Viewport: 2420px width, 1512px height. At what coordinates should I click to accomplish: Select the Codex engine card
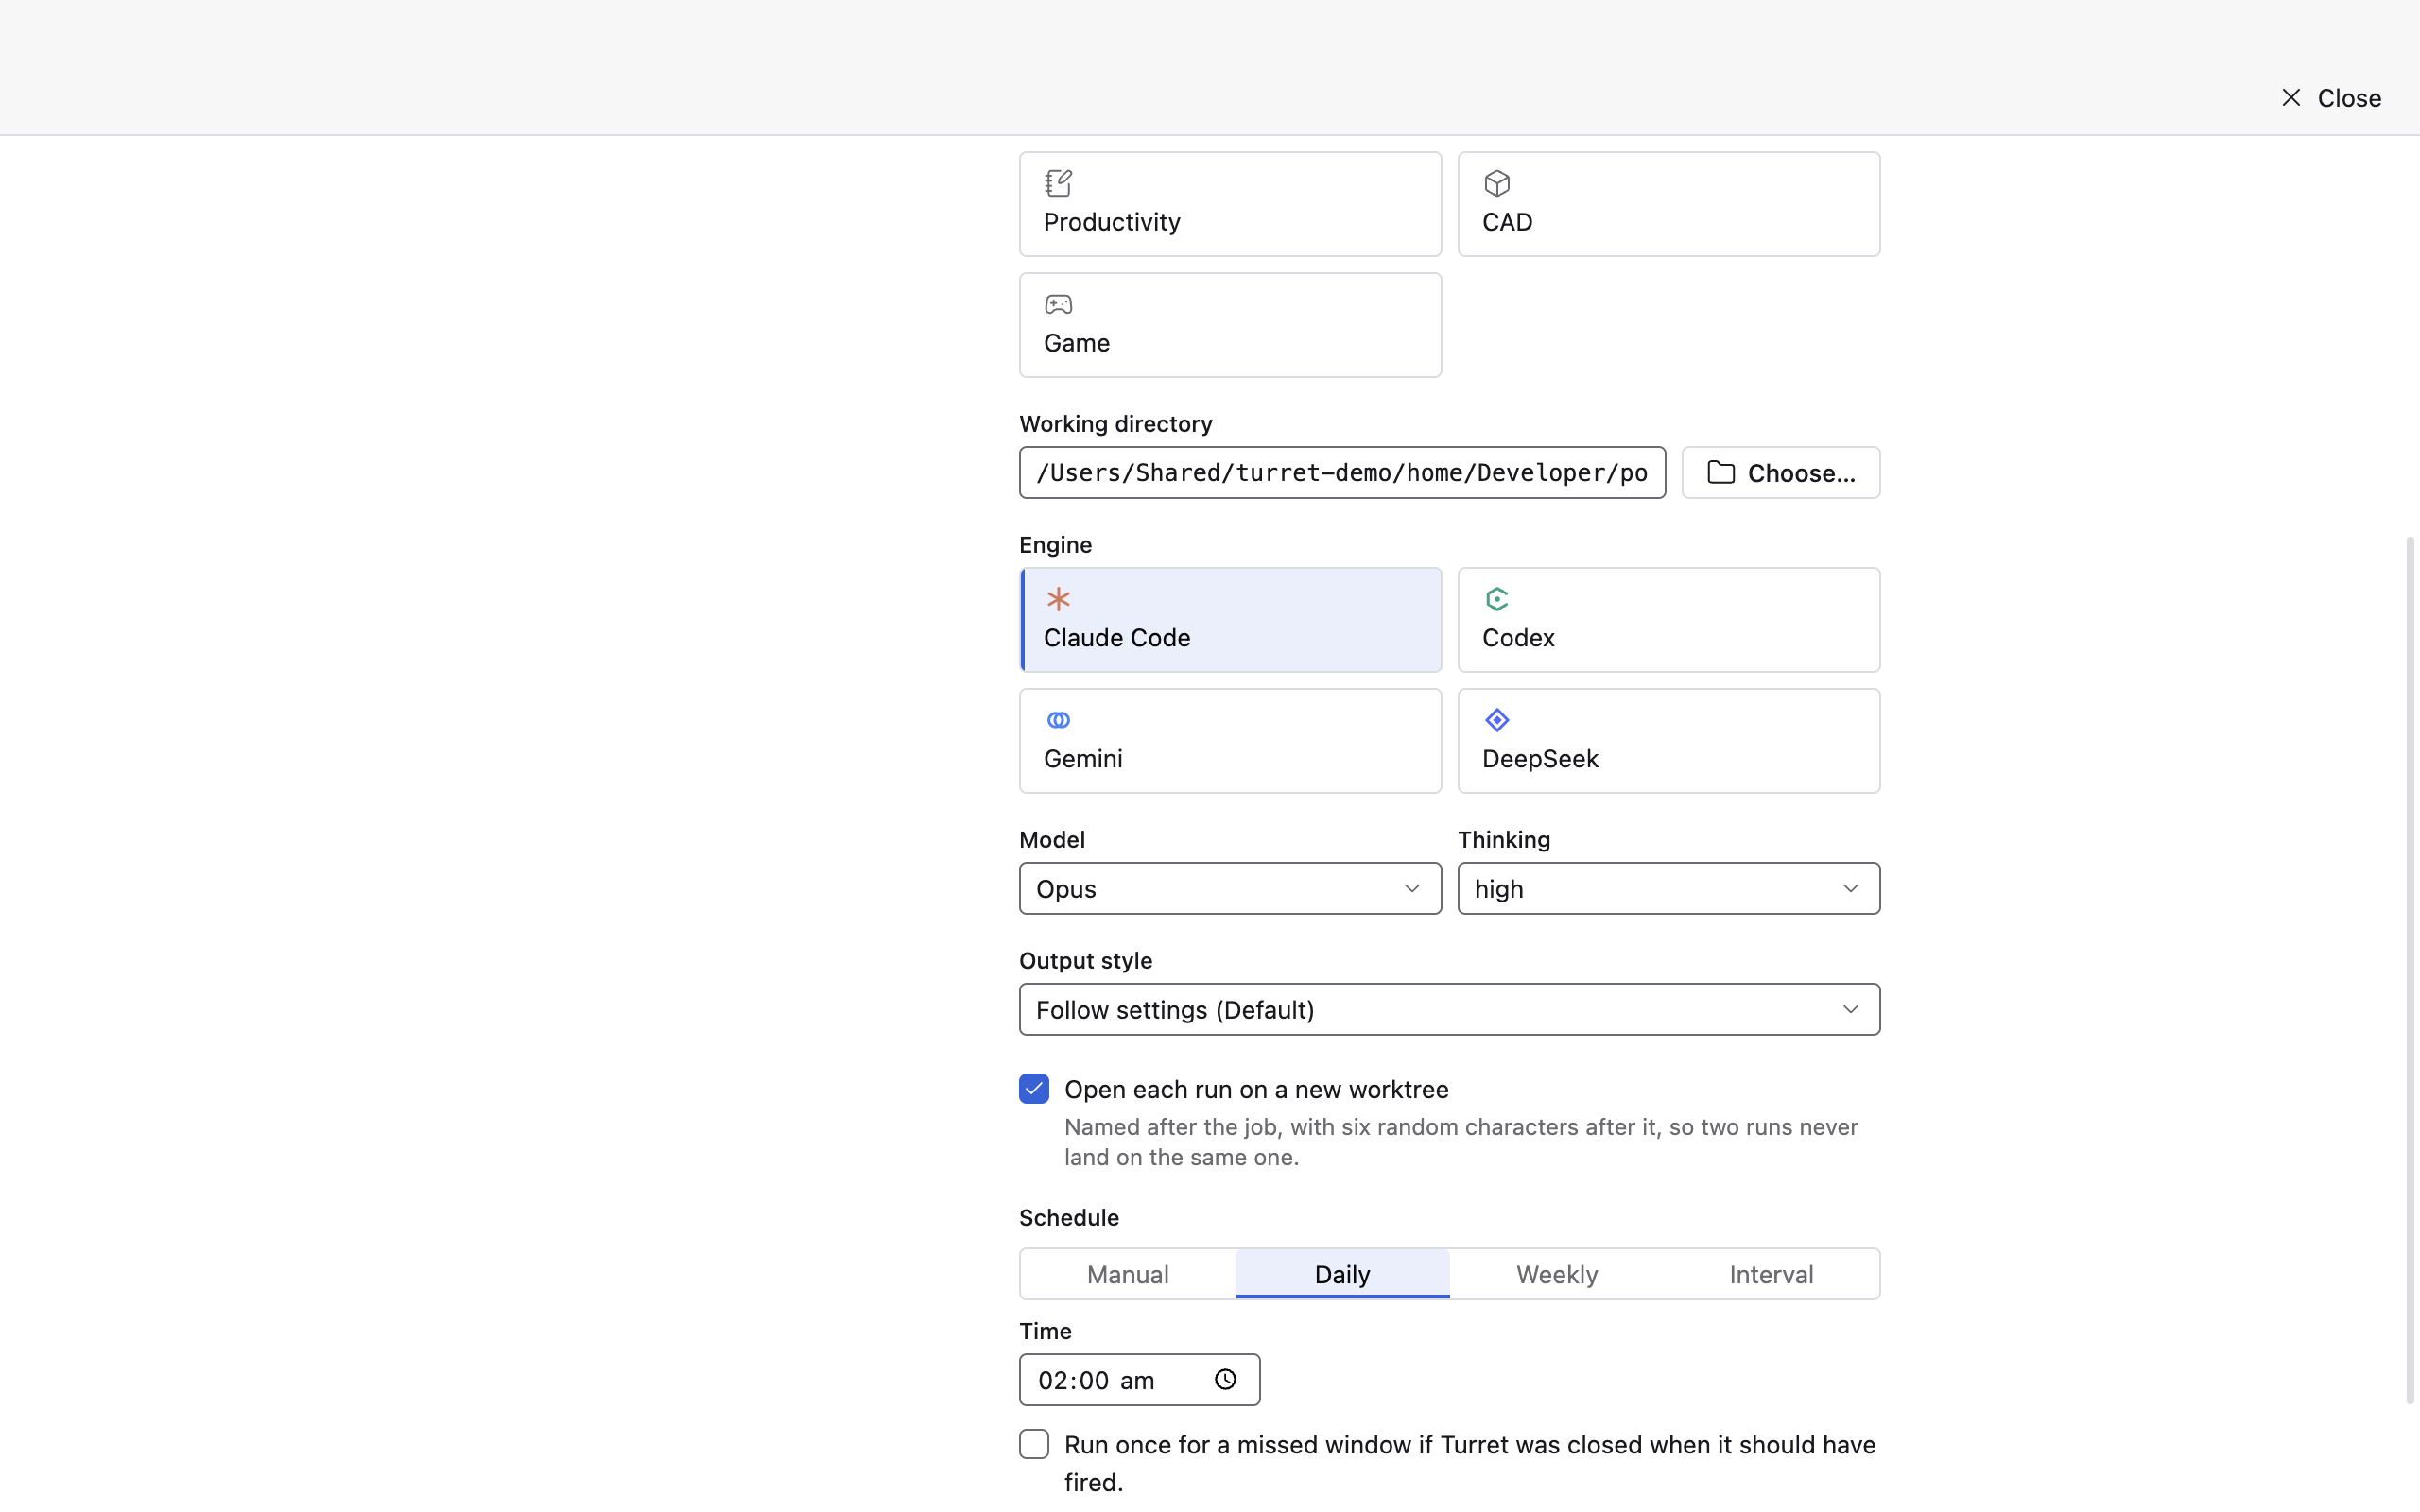(x=1668, y=620)
